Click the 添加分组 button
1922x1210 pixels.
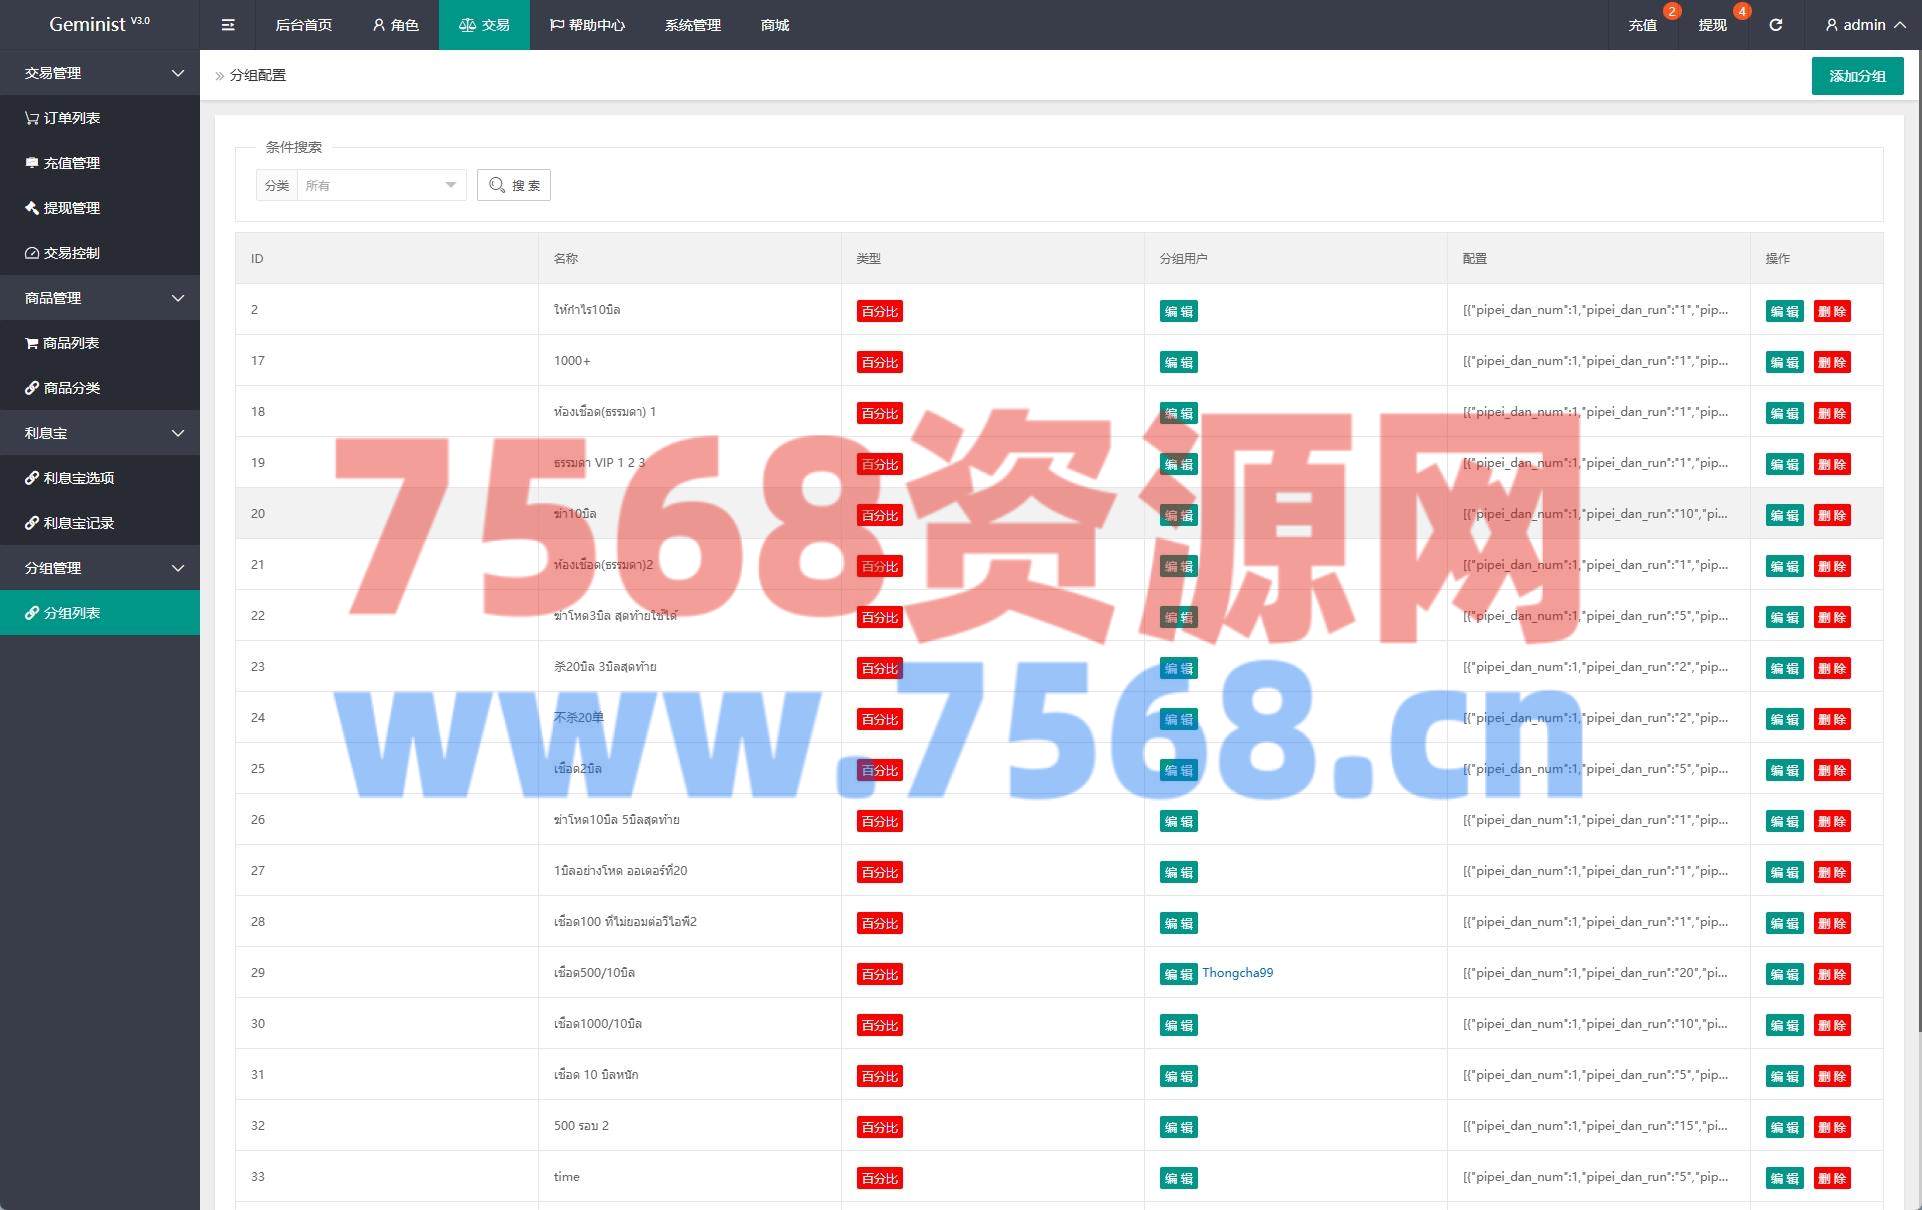point(1856,76)
